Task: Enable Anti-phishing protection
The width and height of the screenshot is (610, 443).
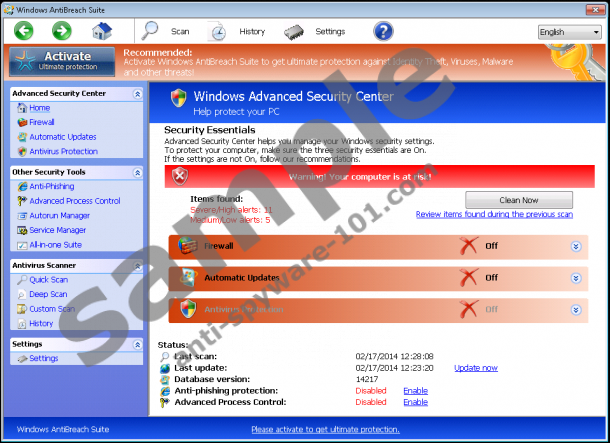Action: tap(415, 391)
